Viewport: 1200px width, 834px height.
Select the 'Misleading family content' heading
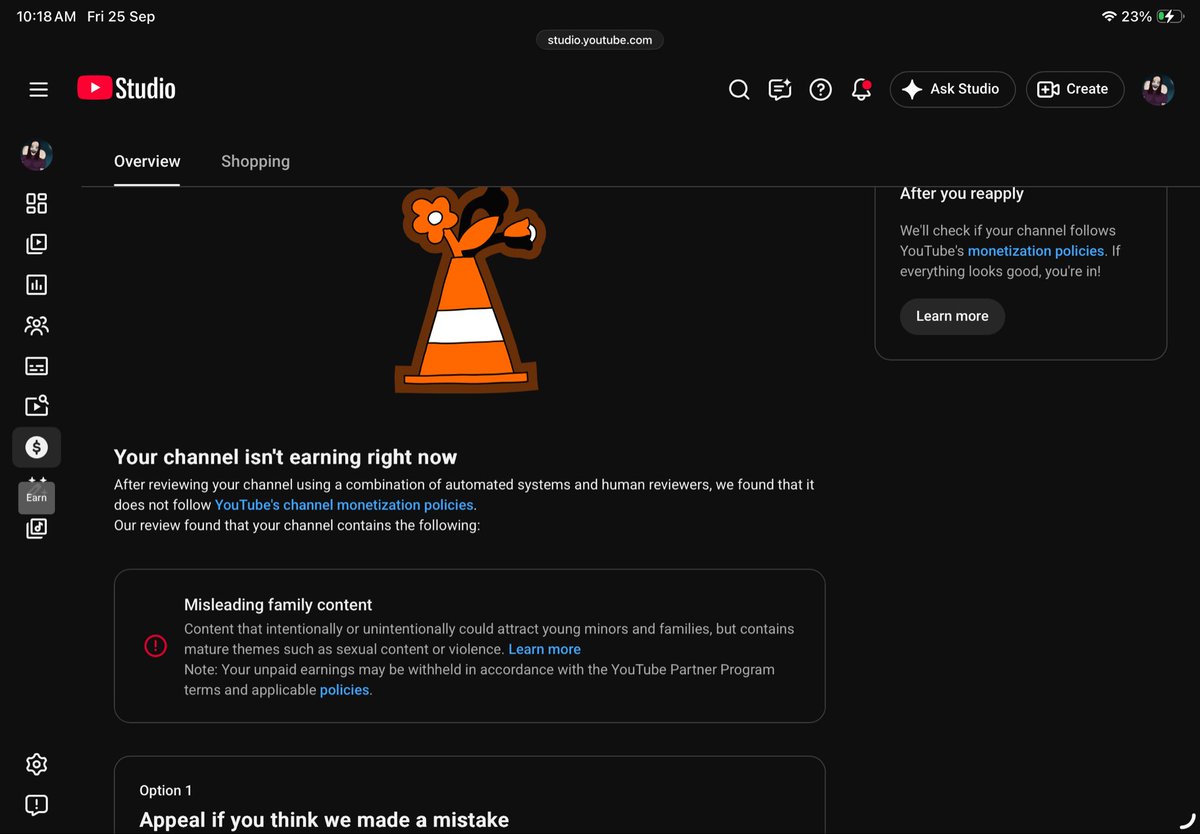278,605
